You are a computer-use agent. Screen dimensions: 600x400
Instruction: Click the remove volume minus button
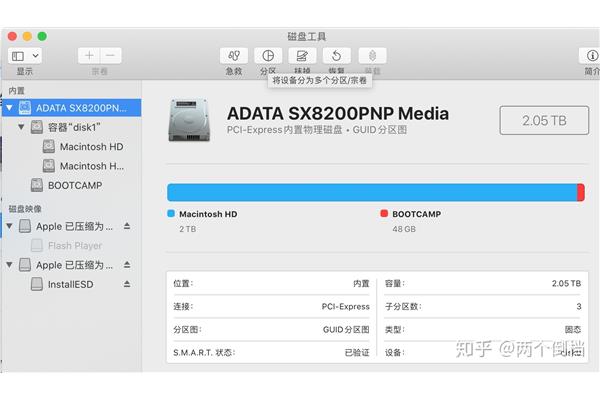[111, 56]
